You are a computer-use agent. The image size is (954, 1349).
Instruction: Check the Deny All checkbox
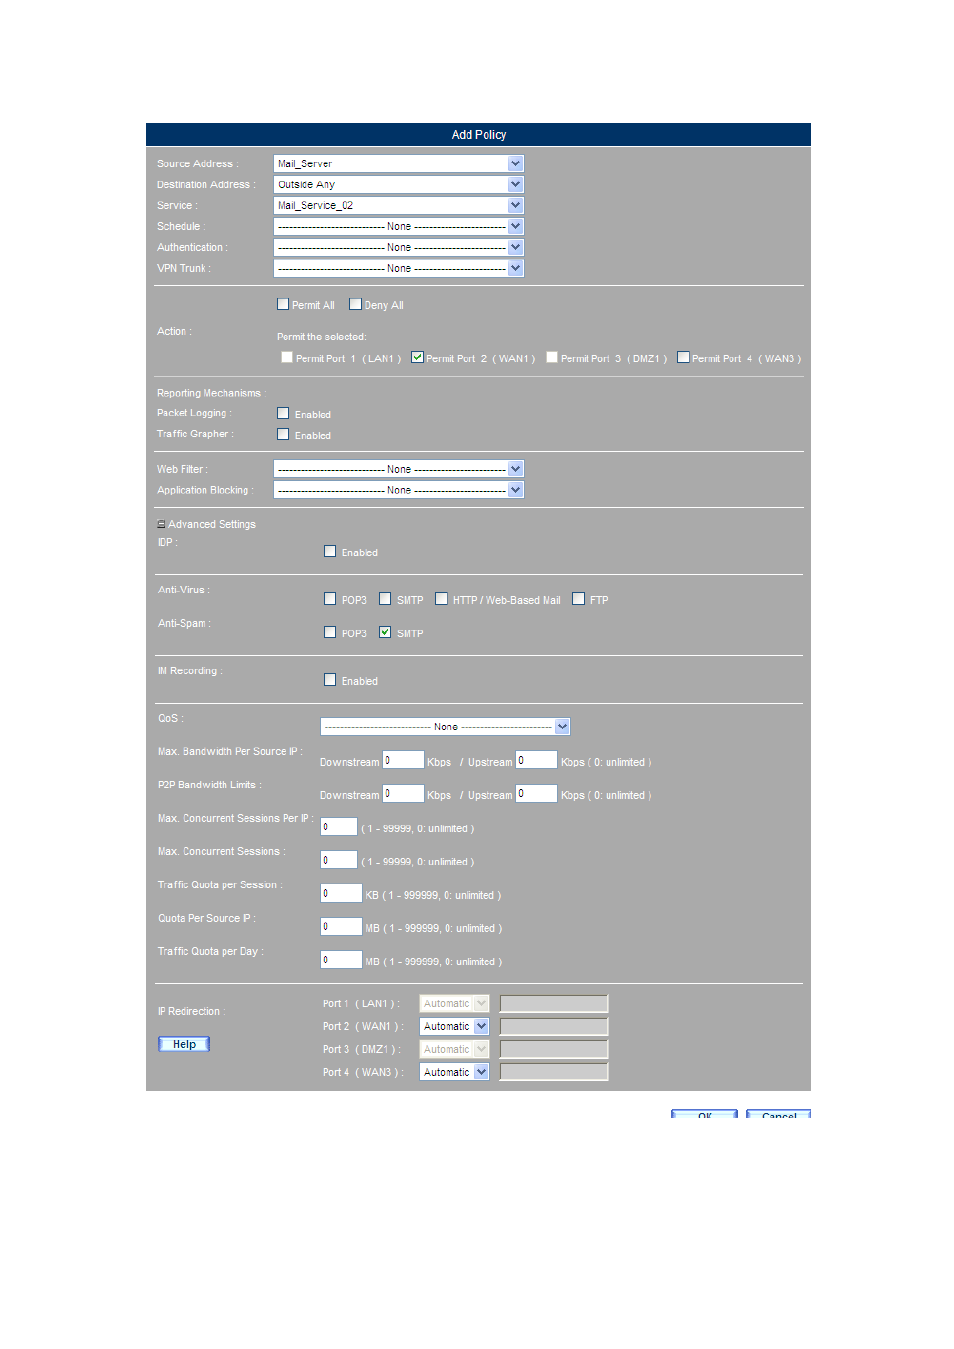click(x=355, y=304)
